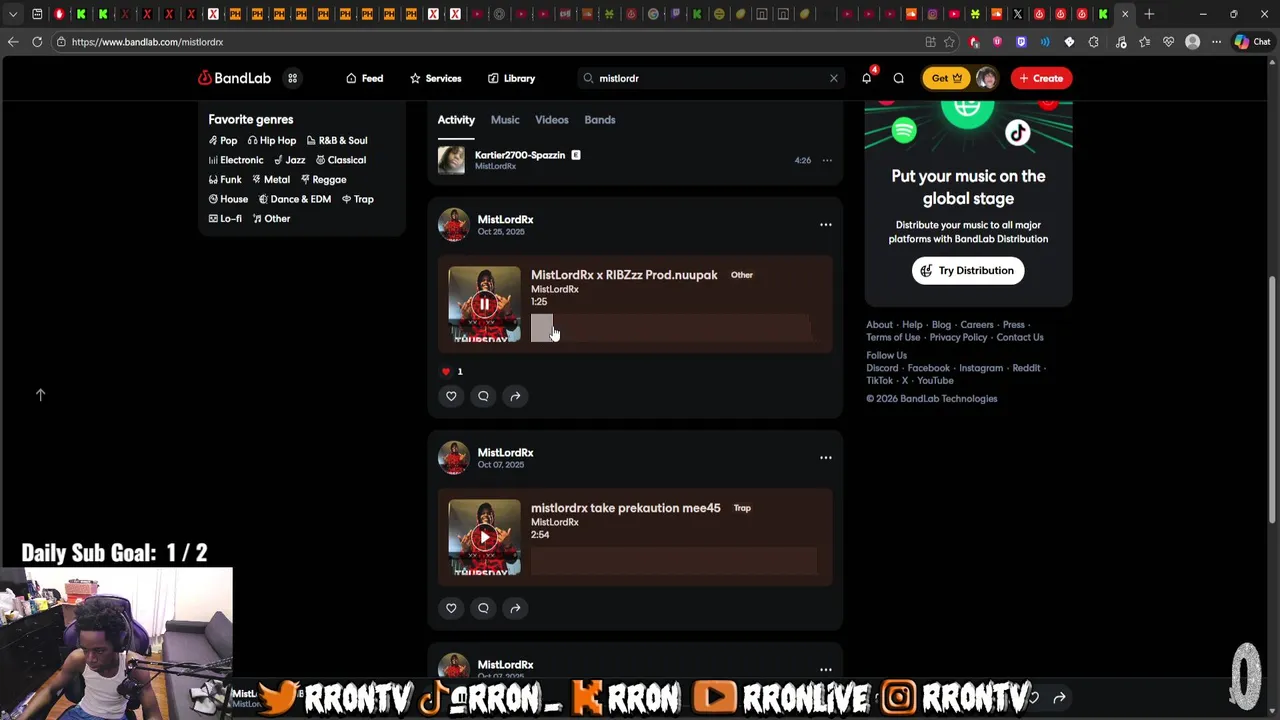Open the About footer link
The height and width of the screenshot is (720, 1280).
point(879,325)
